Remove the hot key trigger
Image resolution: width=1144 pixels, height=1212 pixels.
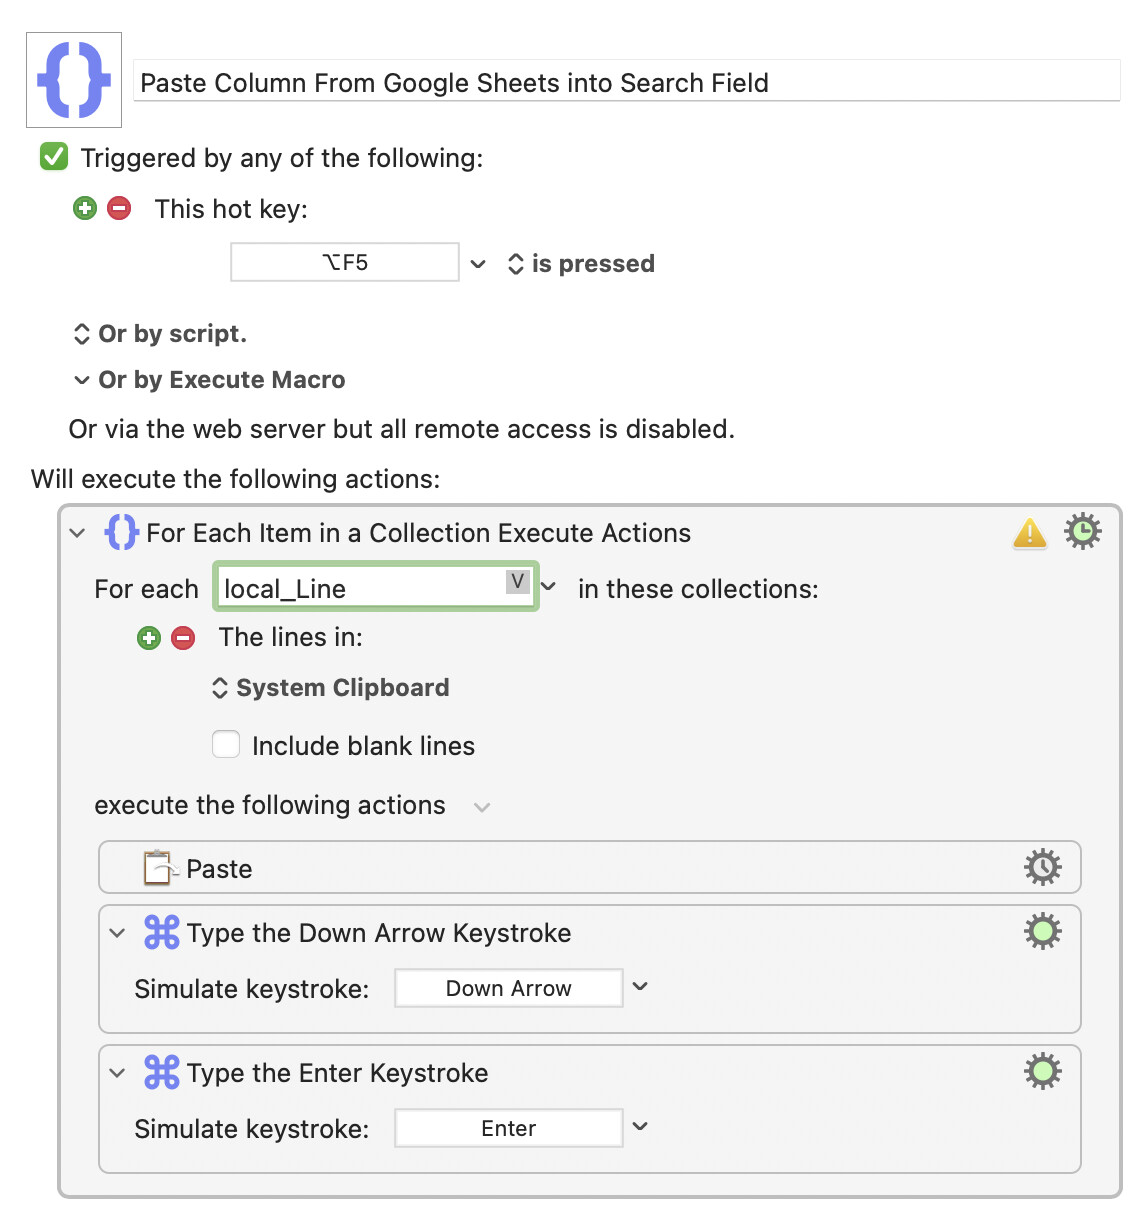119,208
